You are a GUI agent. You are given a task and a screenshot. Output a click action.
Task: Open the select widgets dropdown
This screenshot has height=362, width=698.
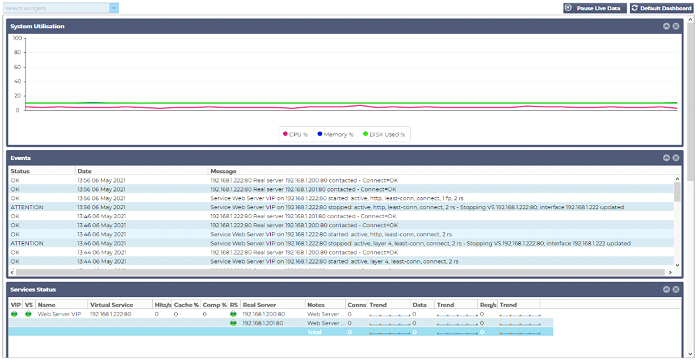(114, 8)
